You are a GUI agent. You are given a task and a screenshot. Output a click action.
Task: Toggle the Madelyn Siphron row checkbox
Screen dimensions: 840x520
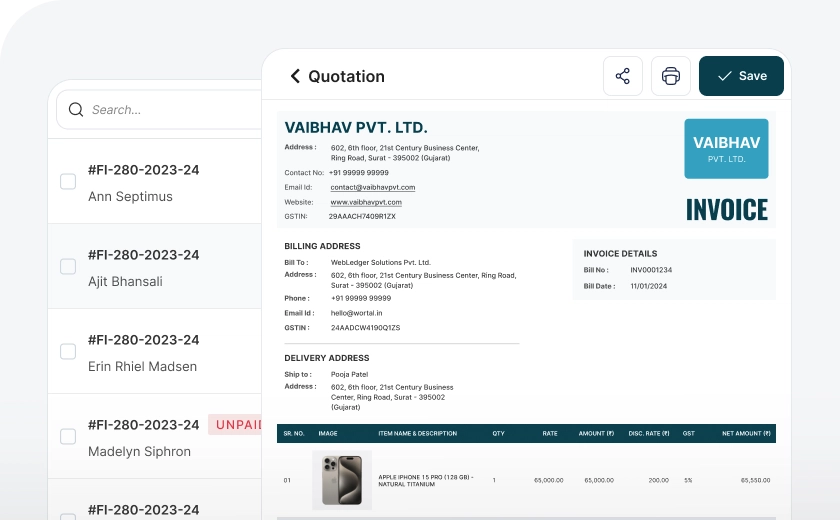68,437
